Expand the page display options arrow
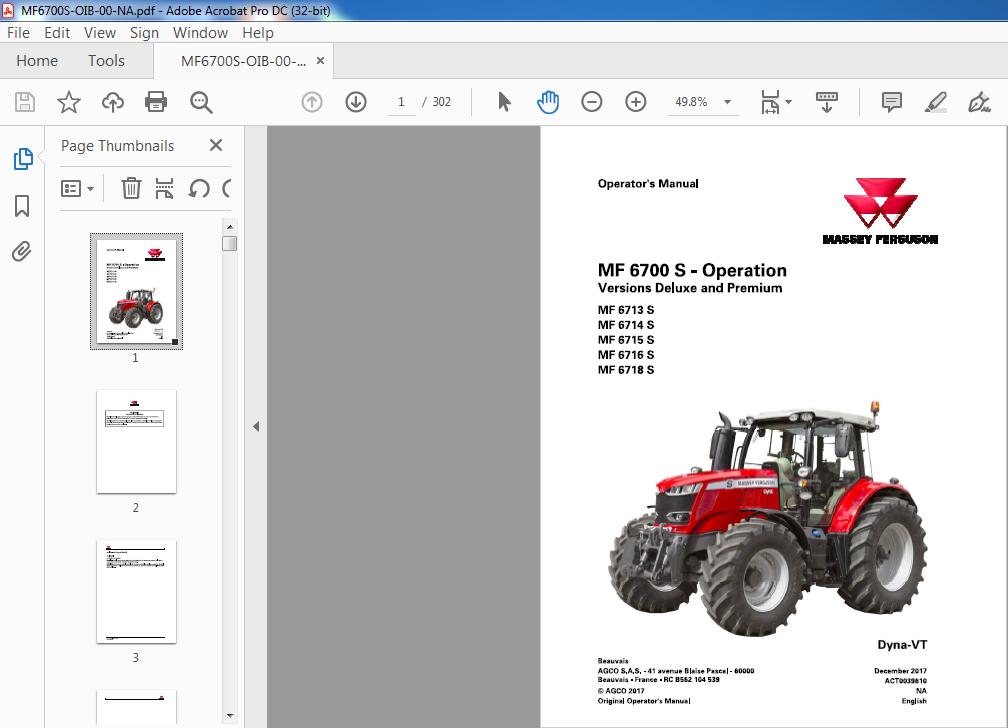Image resolution: width=1008 pixels, height=728 pixels. (789, 102)
